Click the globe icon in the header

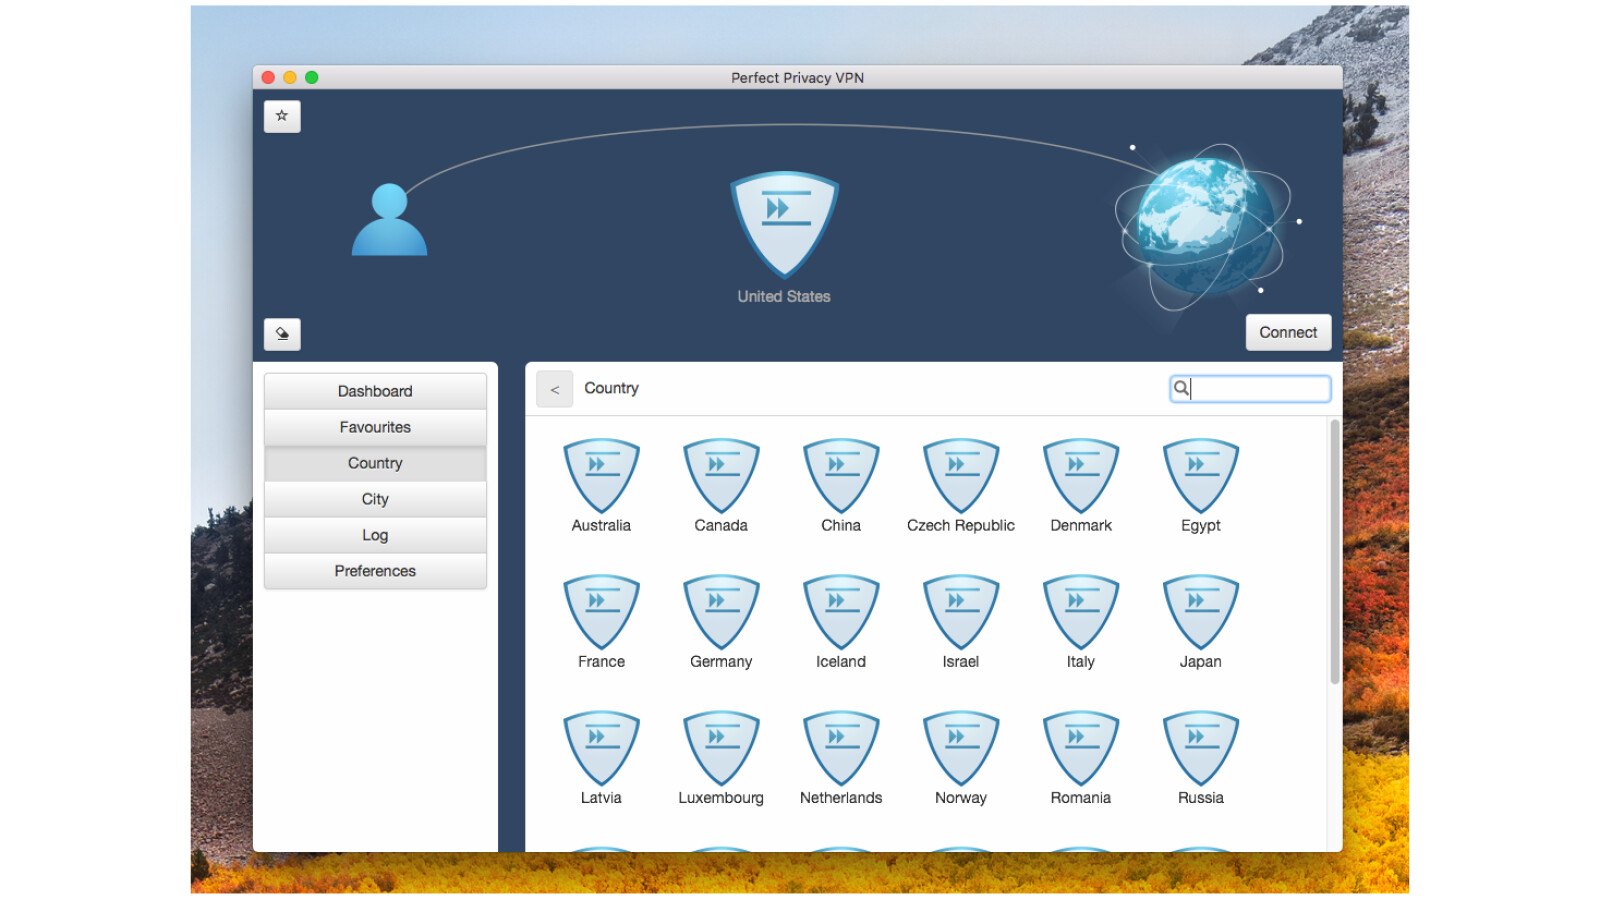tap(1203, 225)
